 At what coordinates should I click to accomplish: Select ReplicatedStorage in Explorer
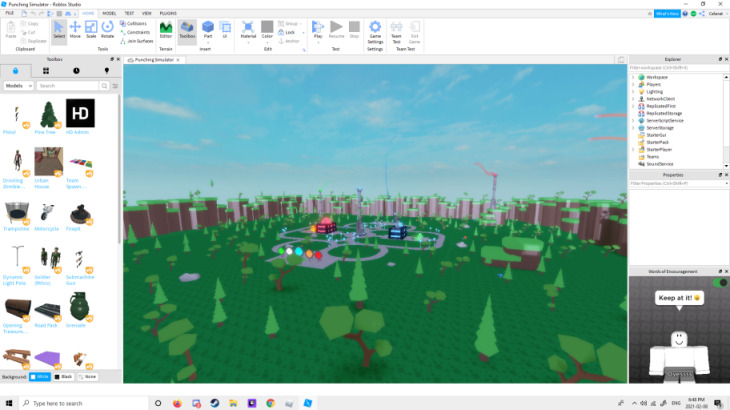[x=664, y=113]
